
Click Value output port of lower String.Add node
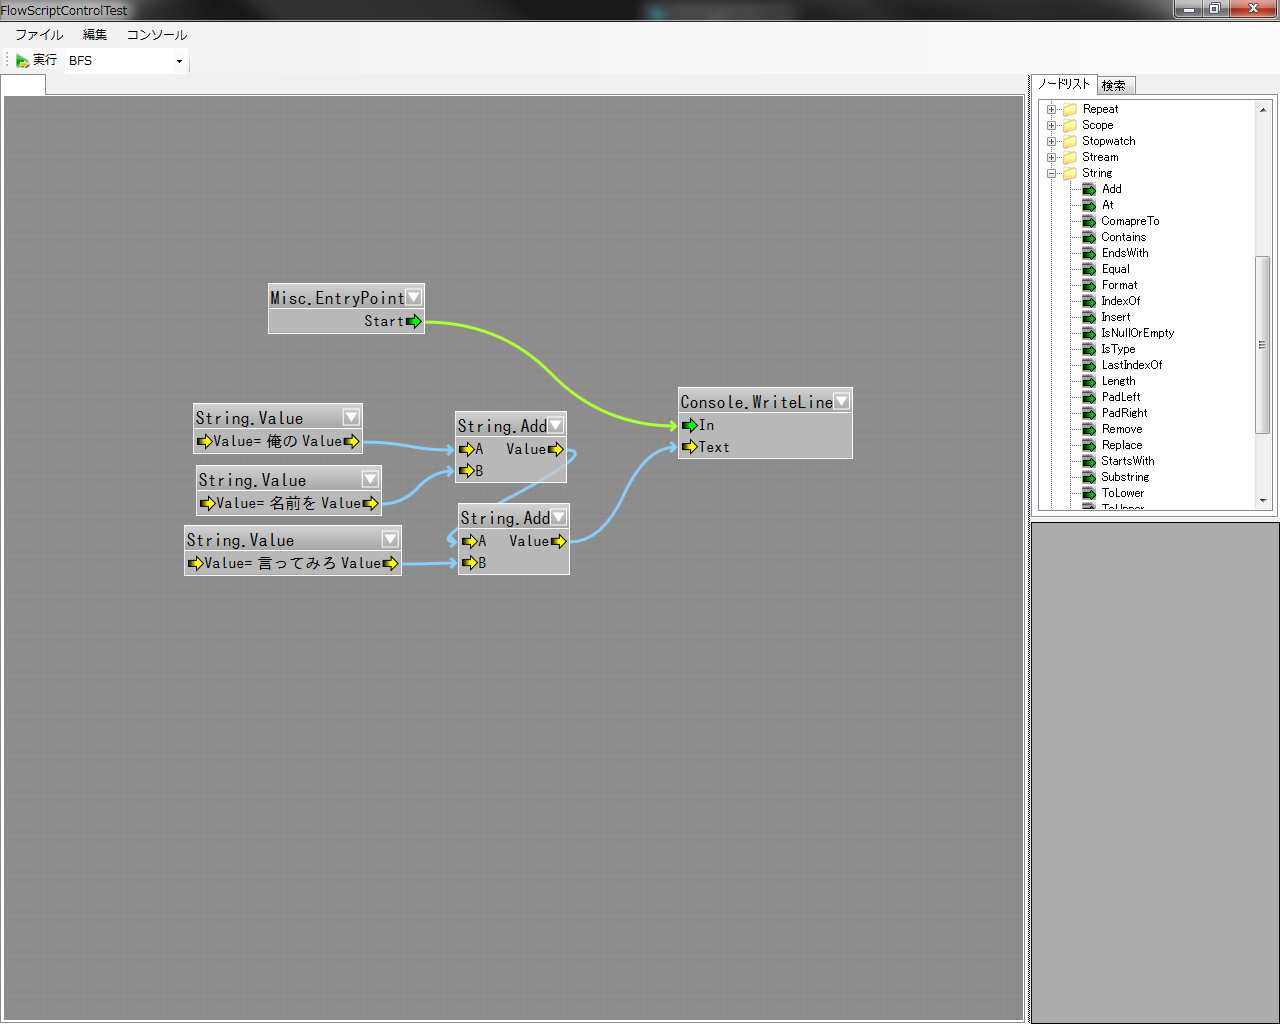[x=558, y=541]
